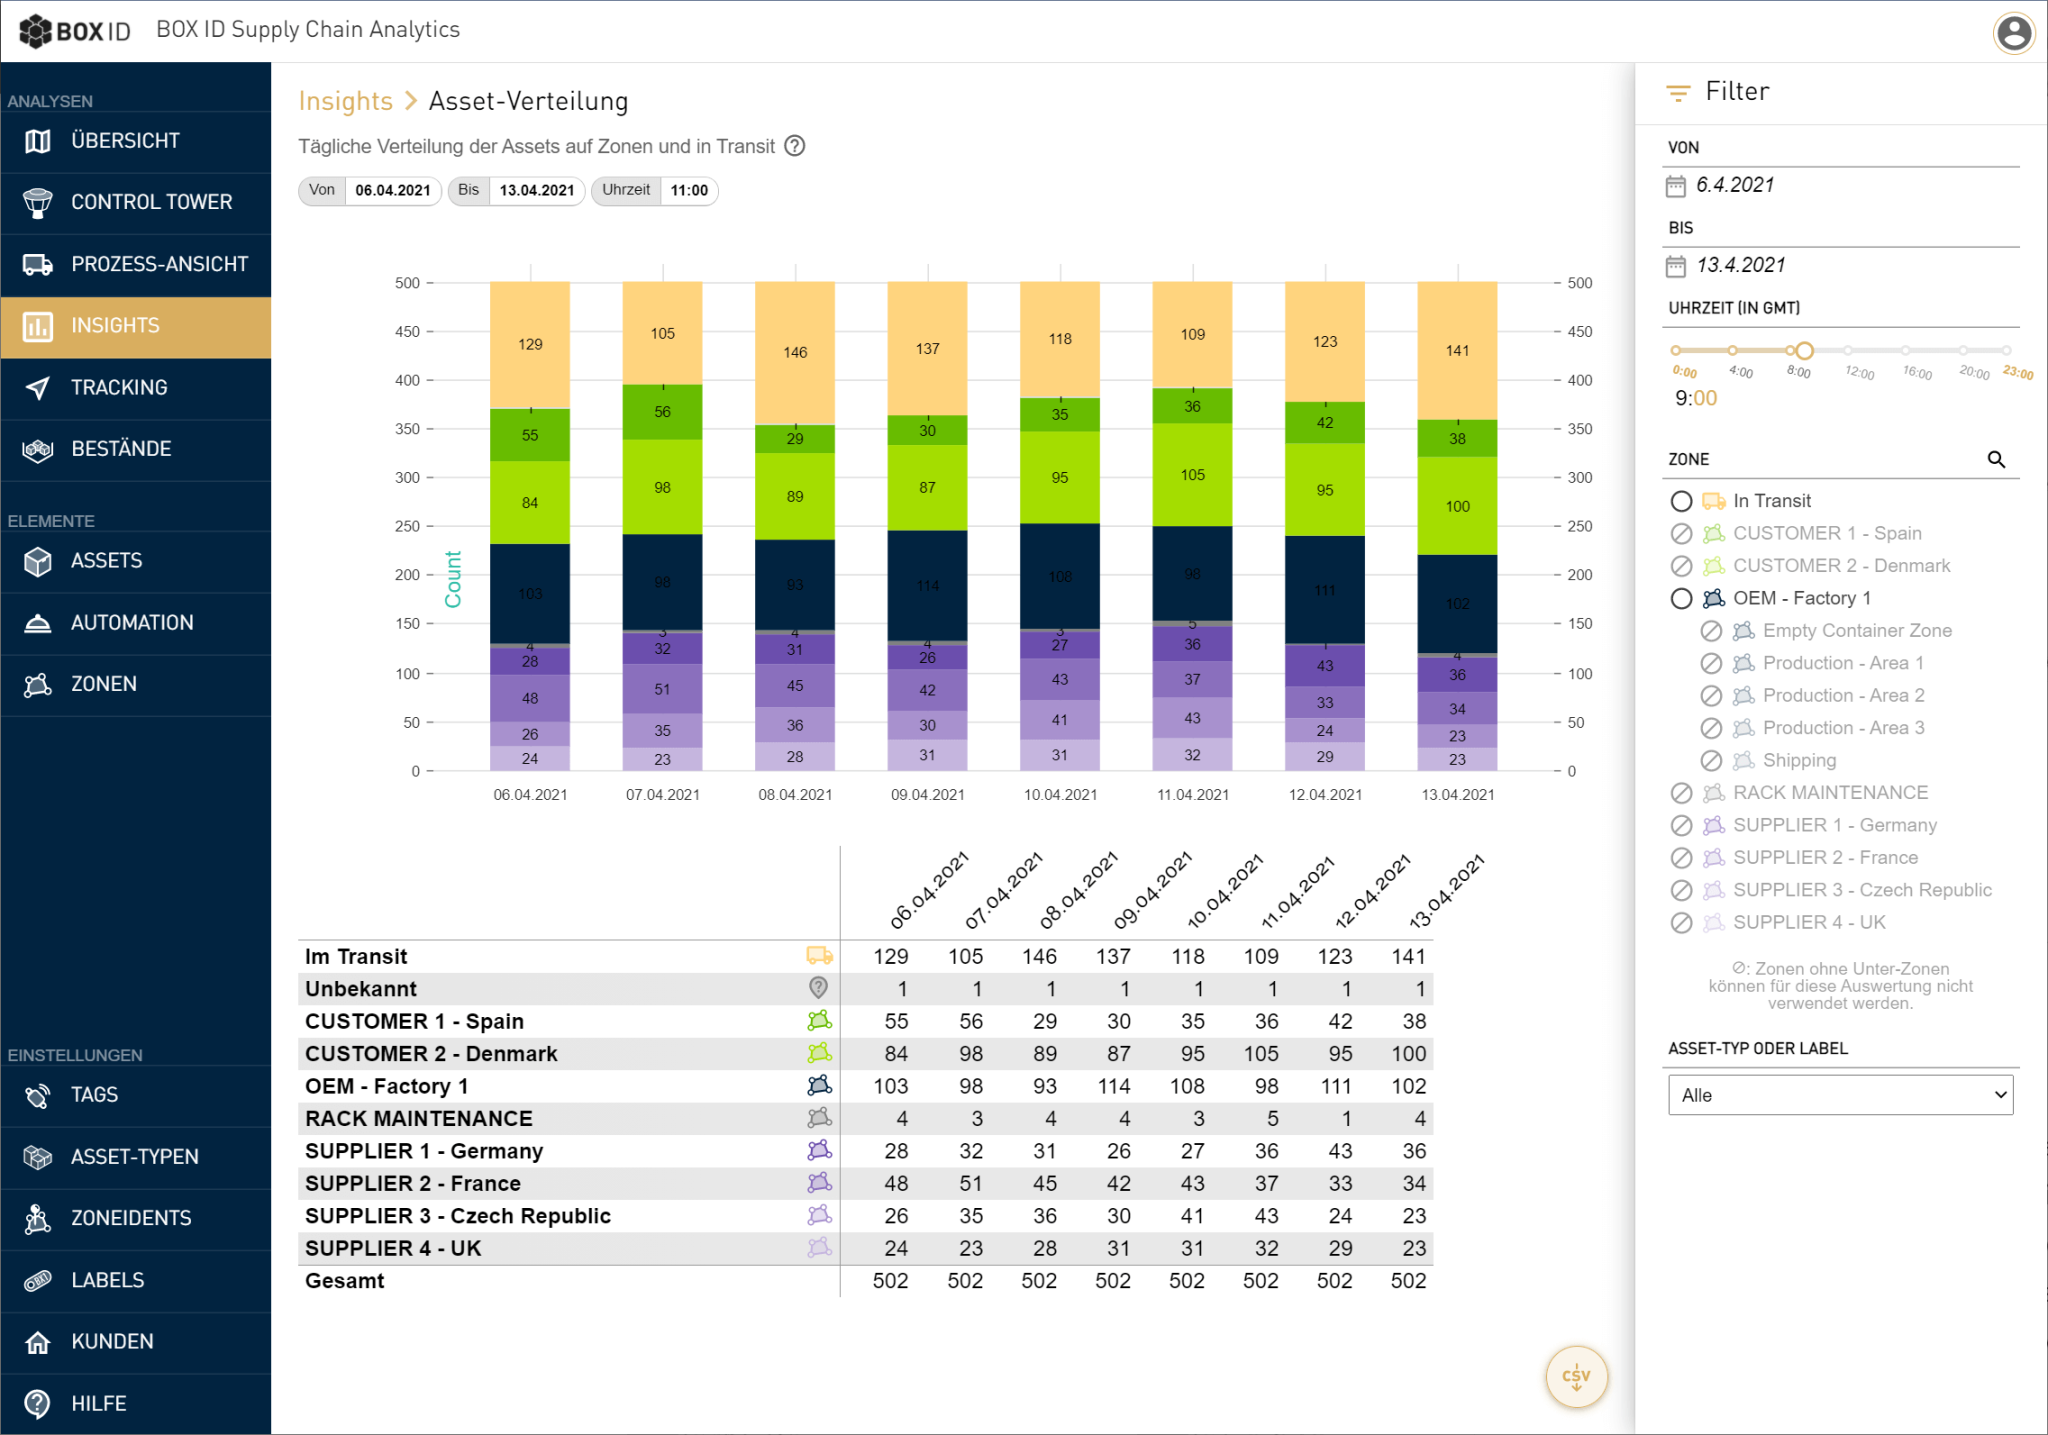Open the BIS date calendar icon
Screen dimensions: 2048x1435
coord(1676,266)
